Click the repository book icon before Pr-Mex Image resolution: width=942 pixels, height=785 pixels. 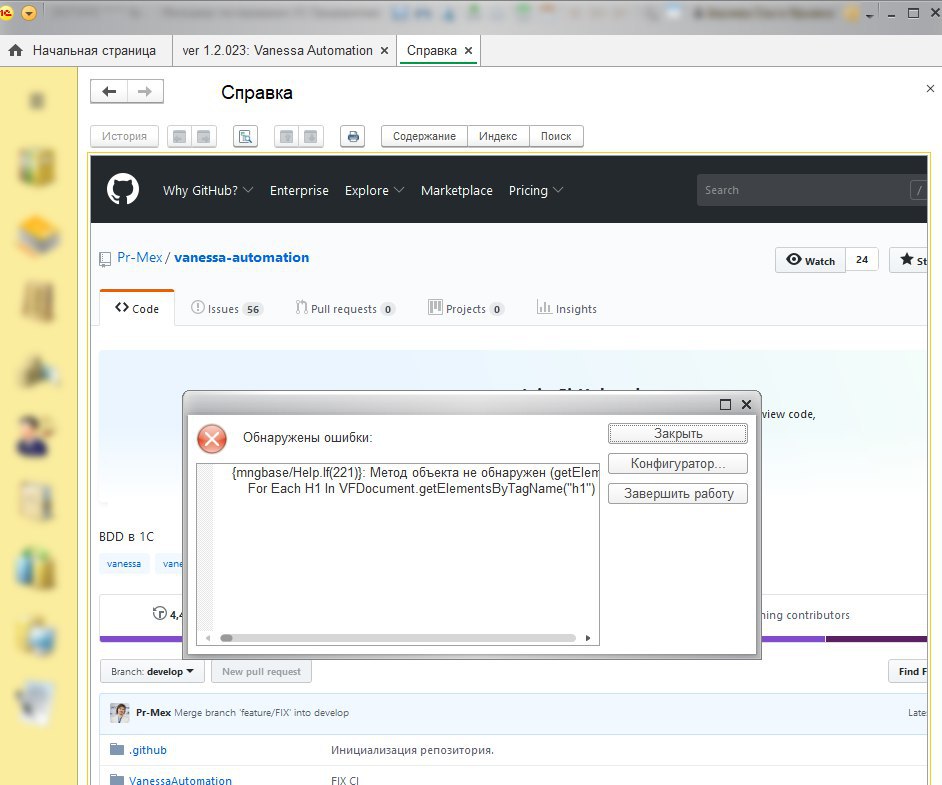[105, 259]
